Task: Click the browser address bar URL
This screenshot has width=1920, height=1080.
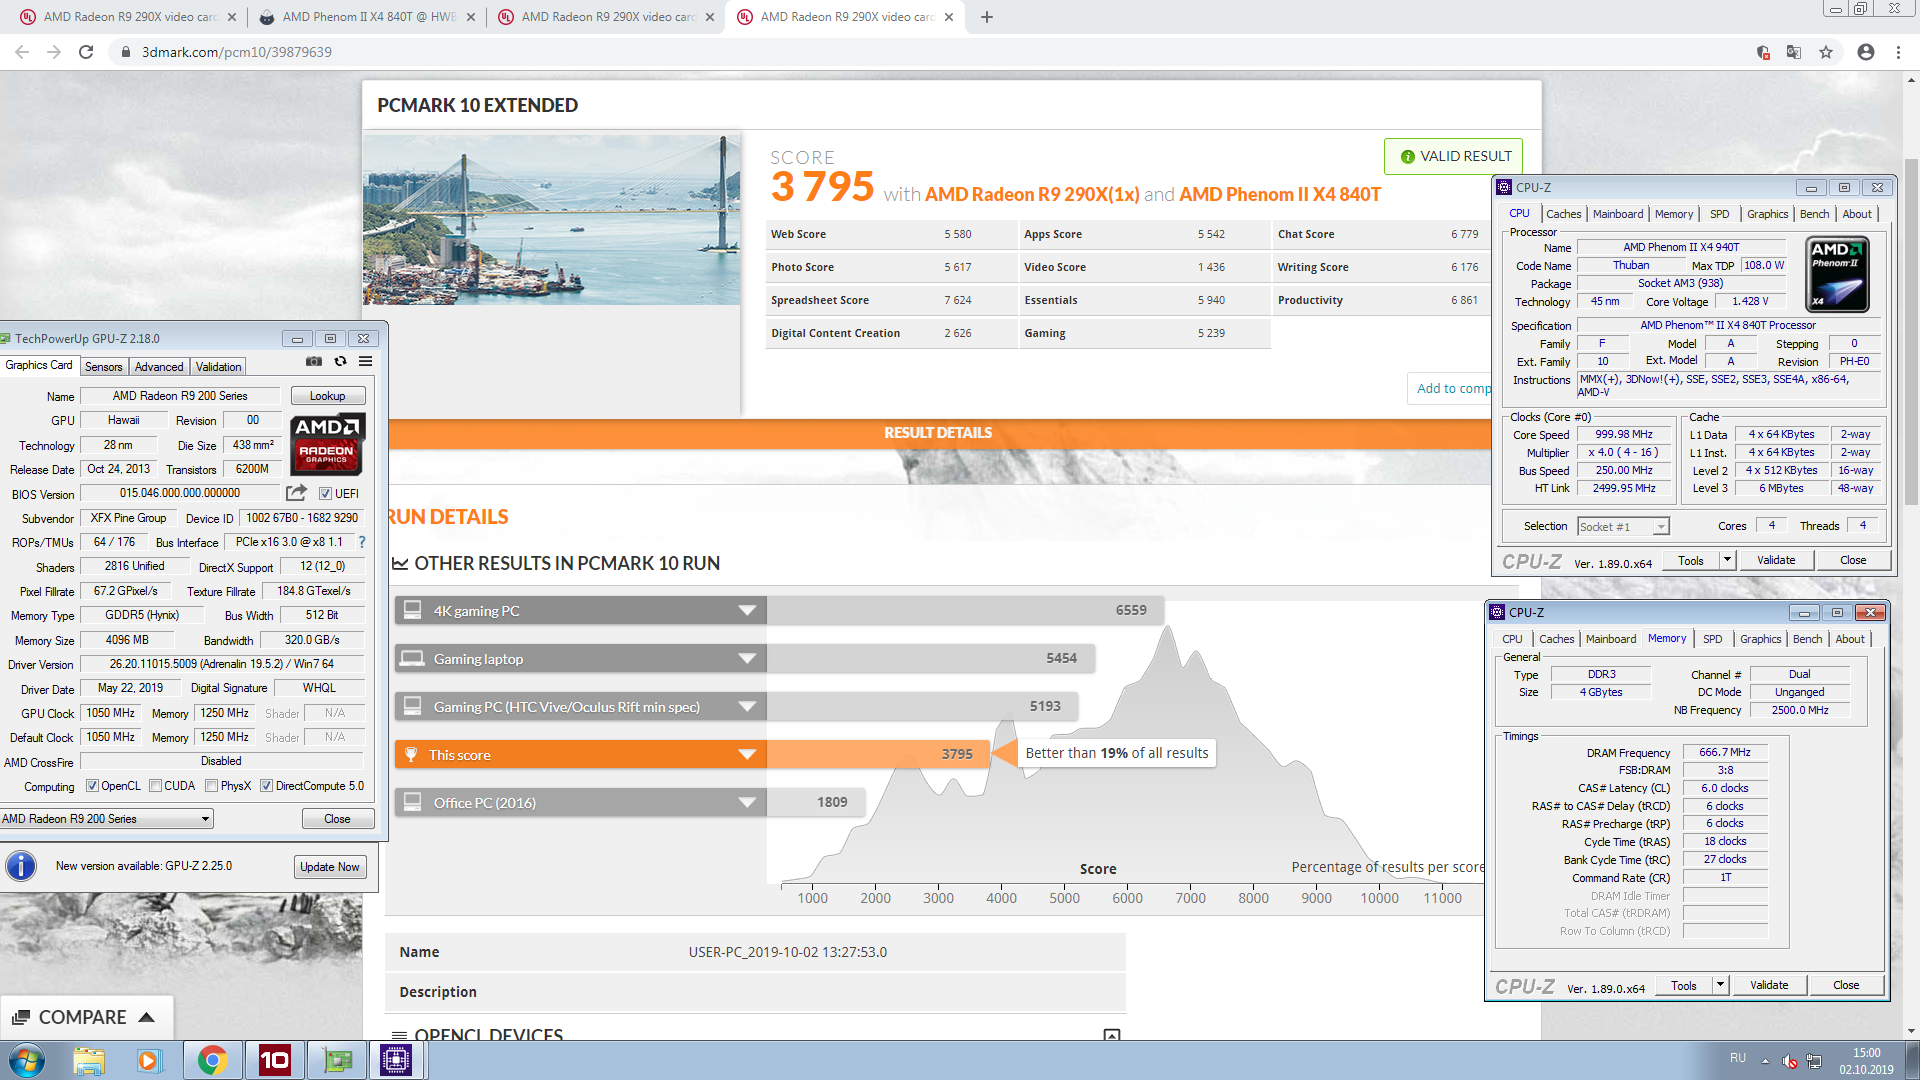Action: pos(237,52)
